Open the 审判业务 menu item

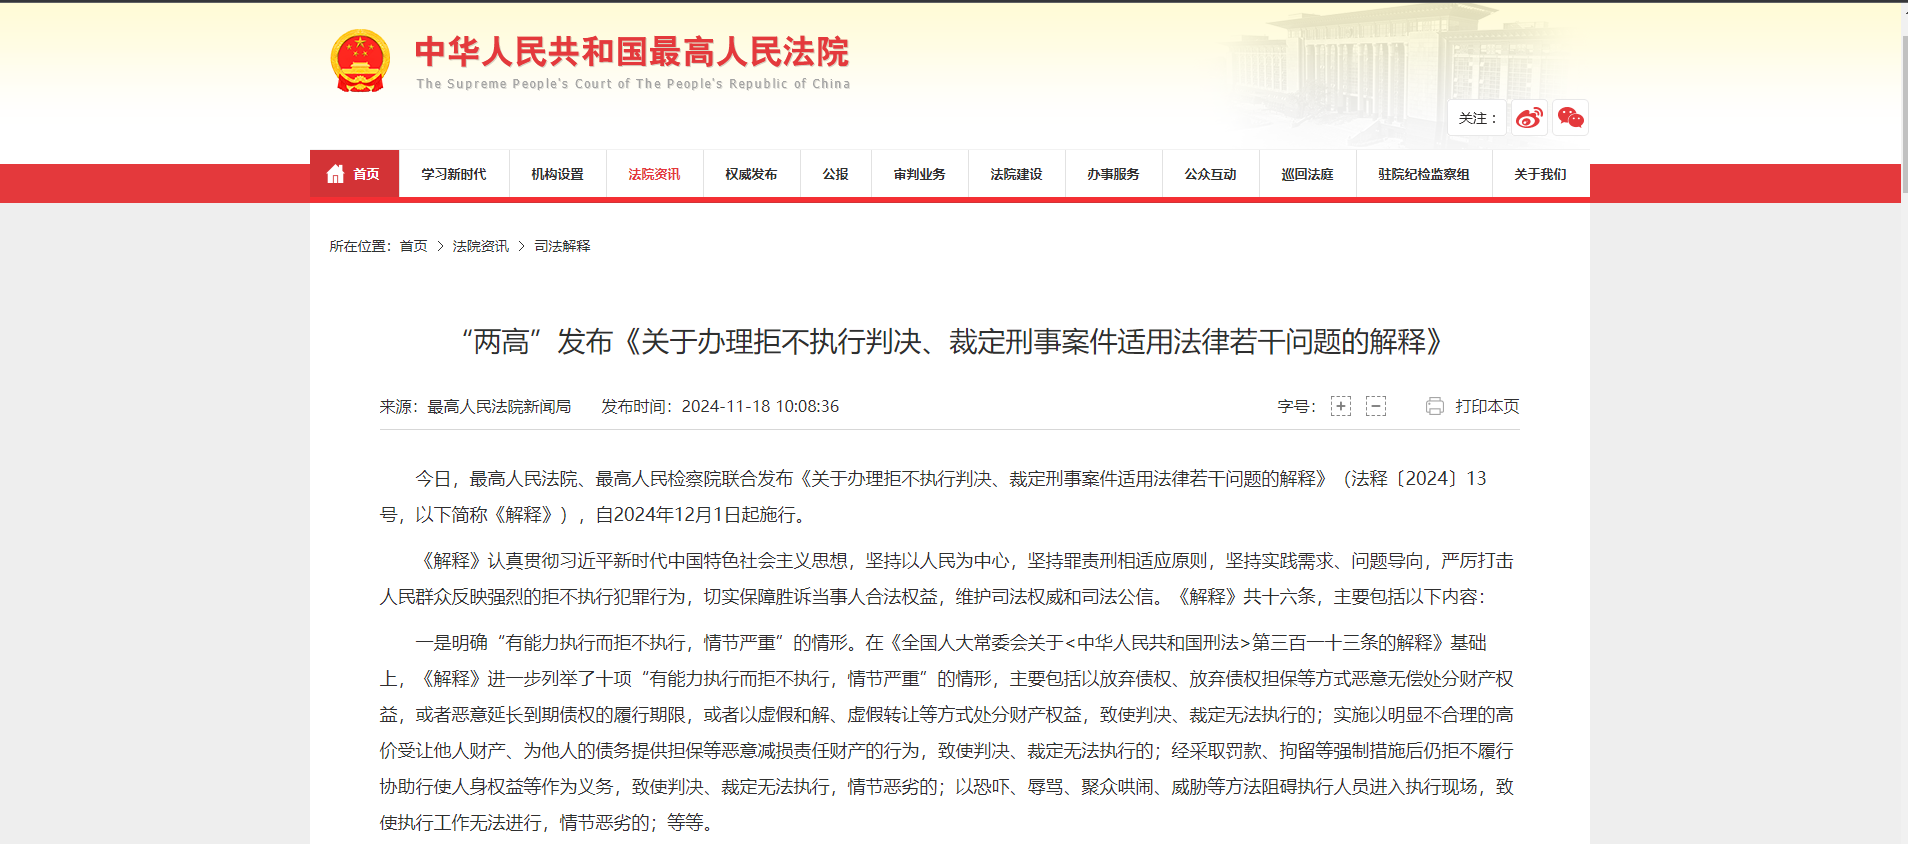[920, 174]
